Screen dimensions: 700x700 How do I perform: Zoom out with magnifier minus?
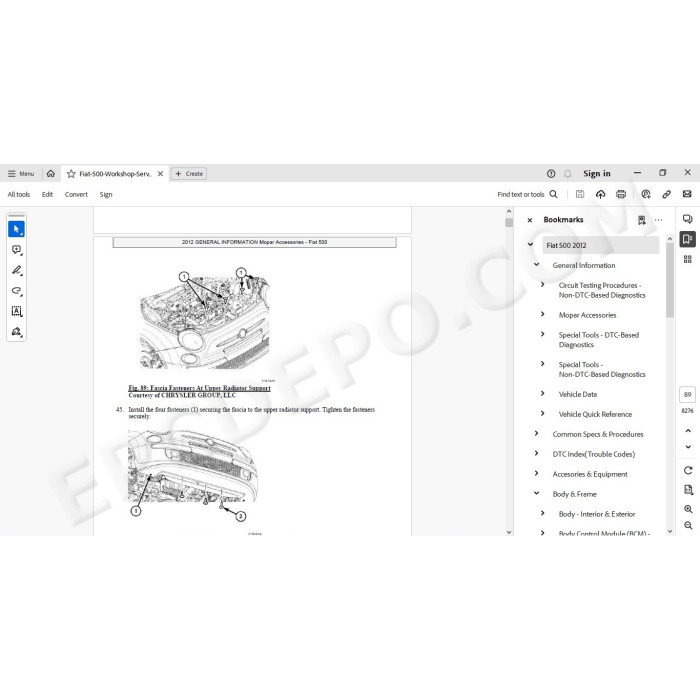coord(688,525)
